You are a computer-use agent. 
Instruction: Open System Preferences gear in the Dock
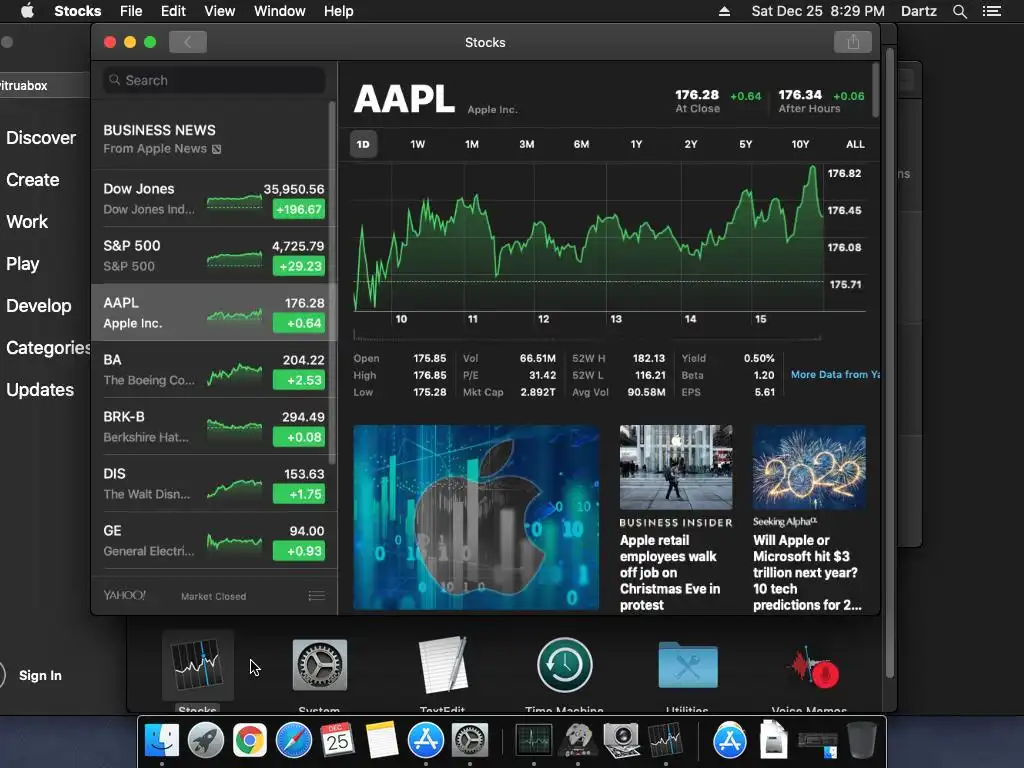coord(470,741)
